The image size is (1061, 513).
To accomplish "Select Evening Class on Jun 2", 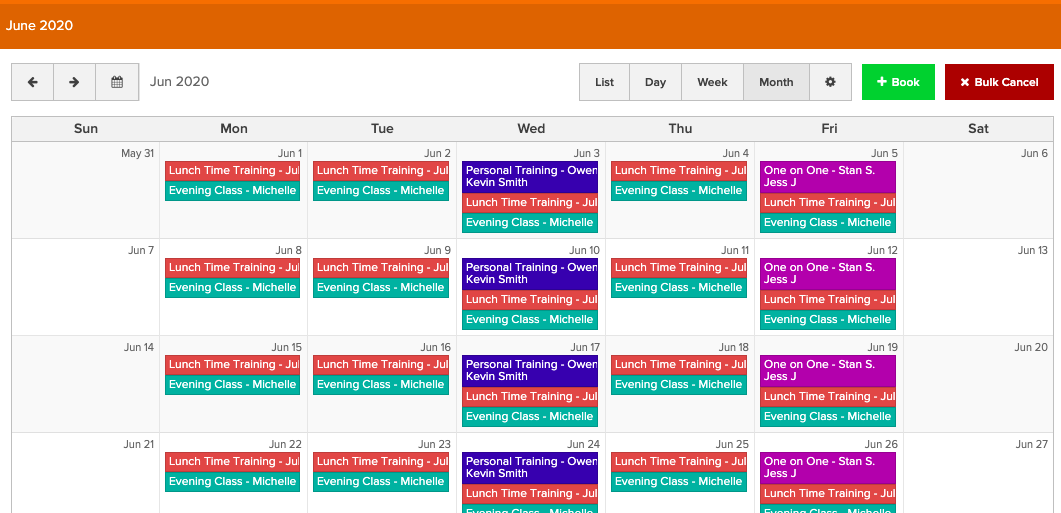I will (x=380, y=191).
